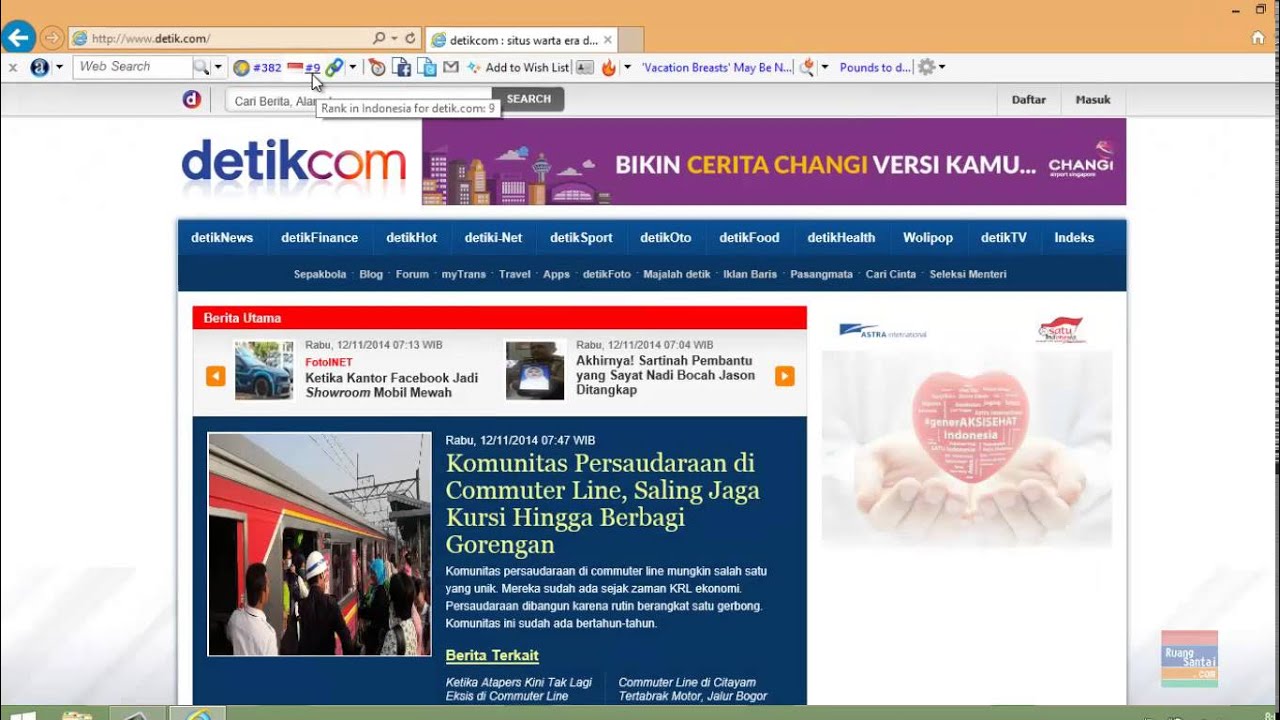This screenshot has width=1280, height=720.
Task: Click the search analytics flame-magnifier icon
Action: 806,67
